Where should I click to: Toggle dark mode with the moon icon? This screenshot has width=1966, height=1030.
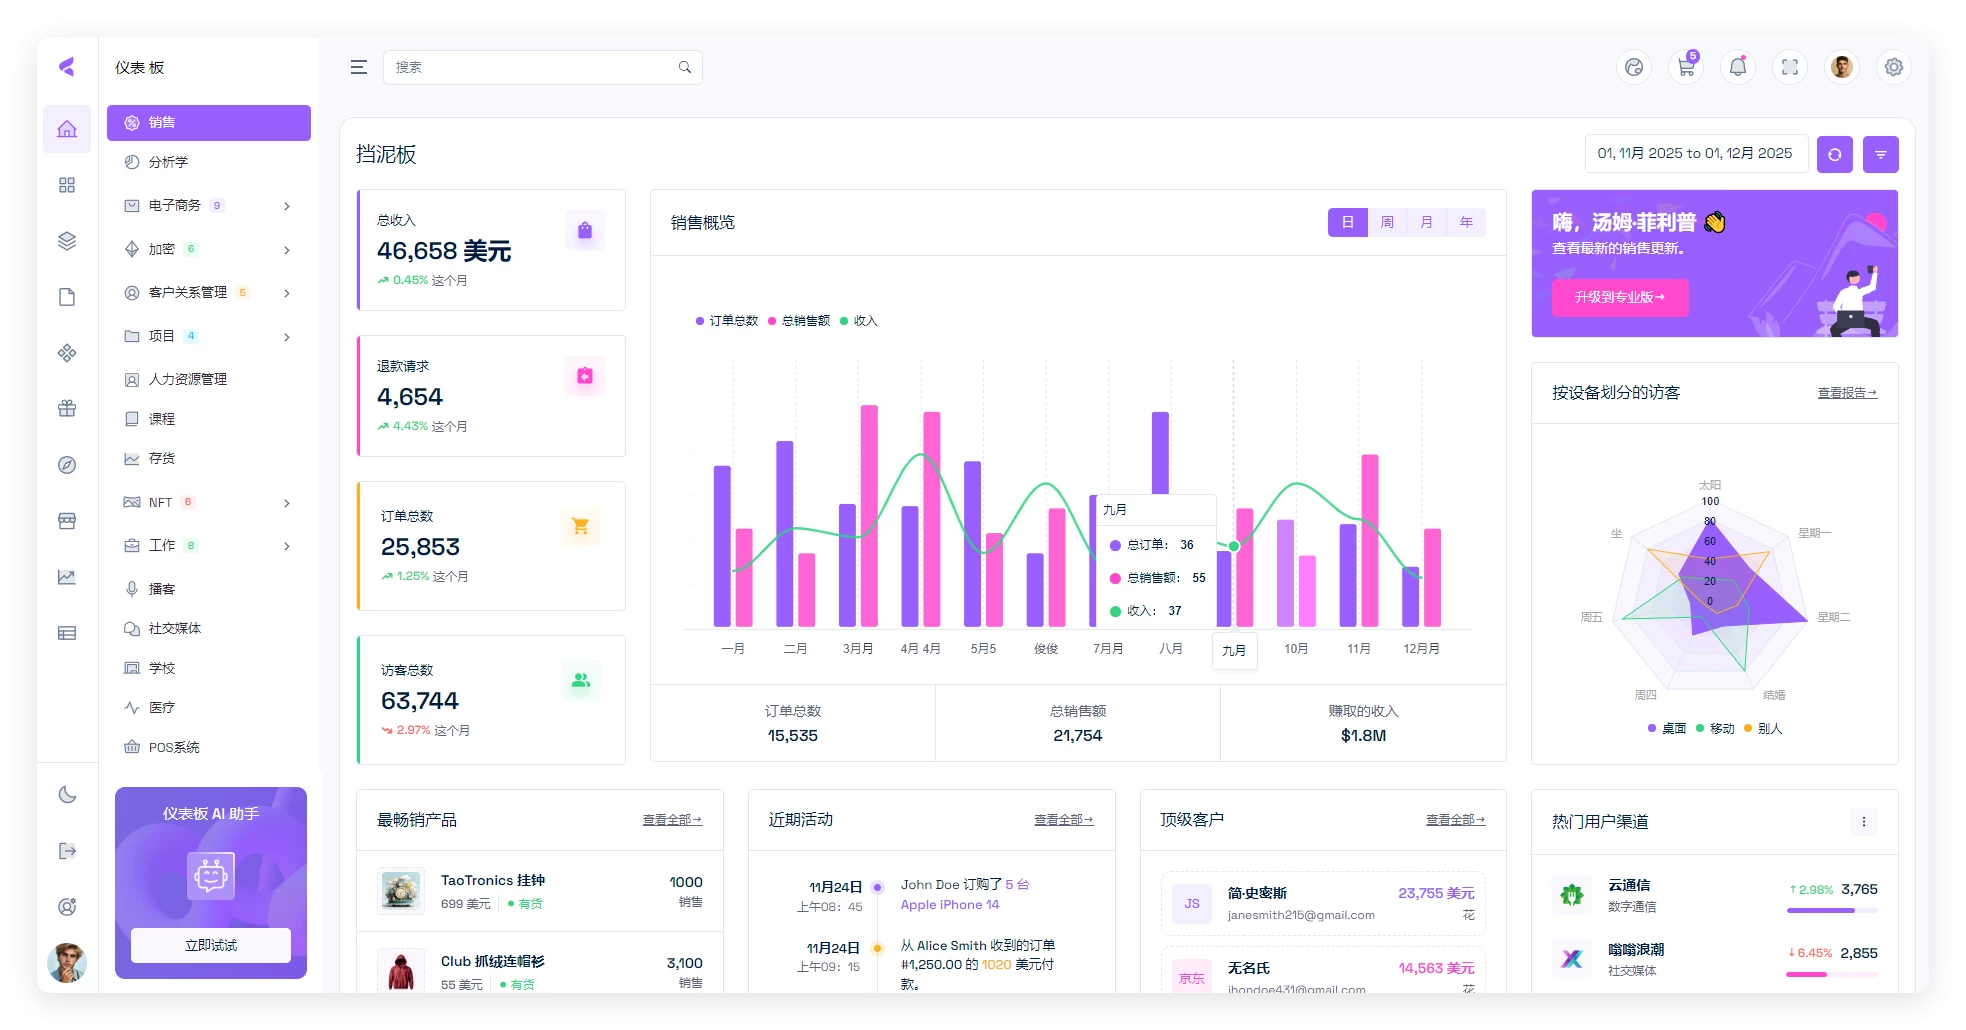[66, 794]
